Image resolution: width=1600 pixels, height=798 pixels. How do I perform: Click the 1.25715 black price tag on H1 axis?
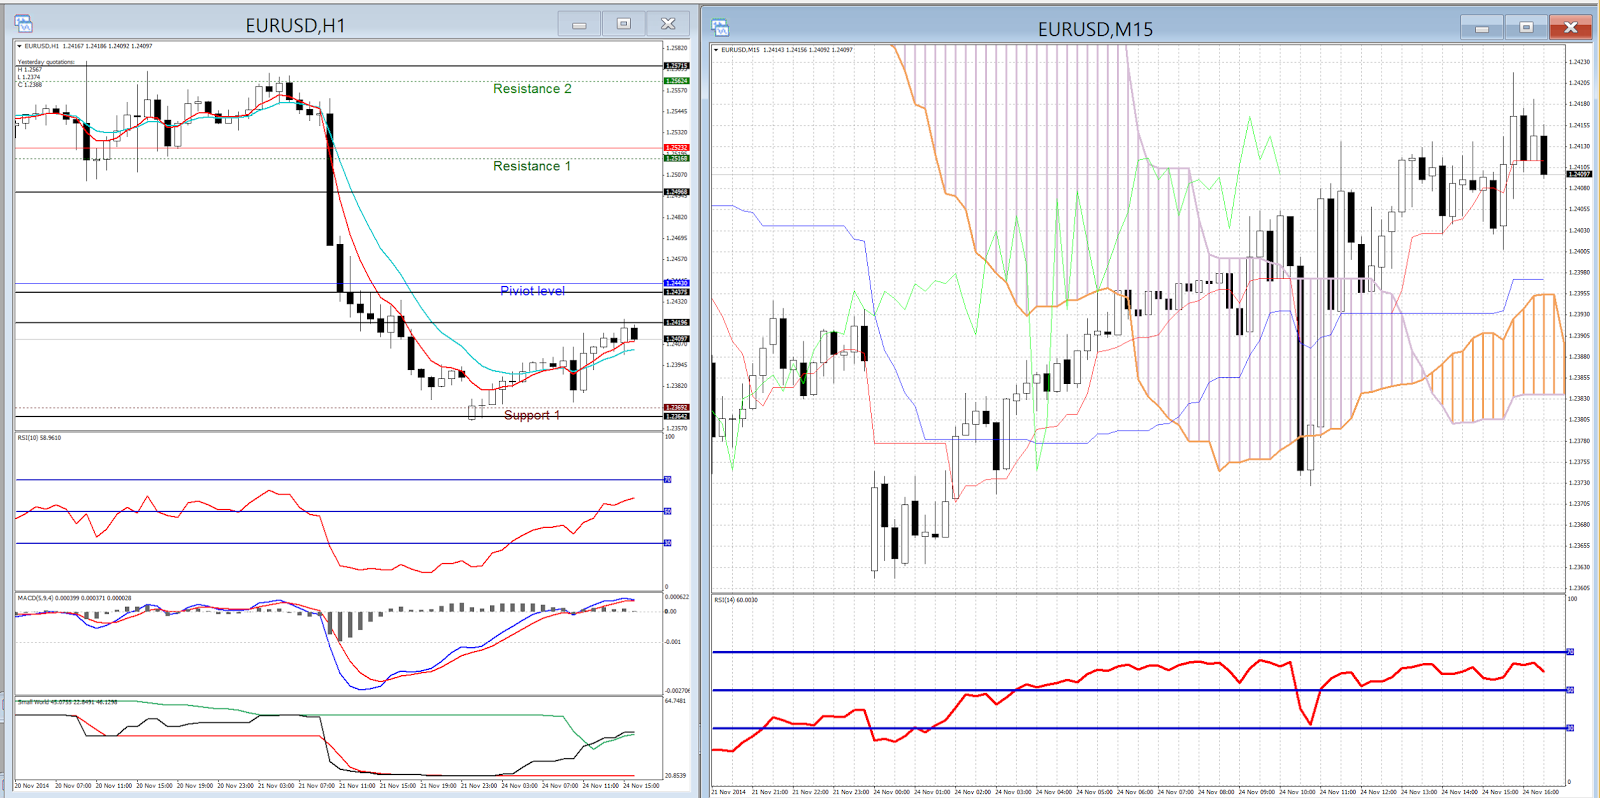click(x=677, y=66)
